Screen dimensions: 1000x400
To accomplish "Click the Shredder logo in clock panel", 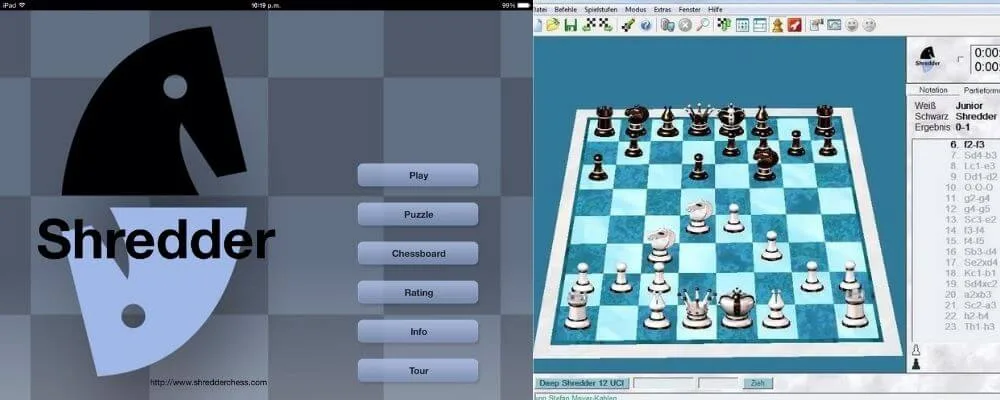I will (x=927, y=57).
